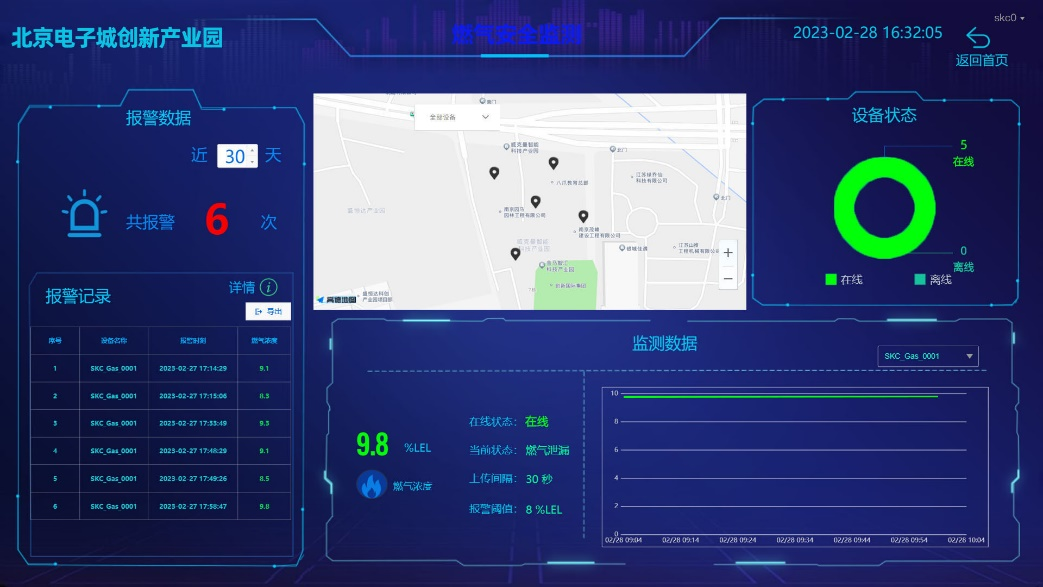Expand the 全部设备 device filter dropdown
Screen dimensions: 1043x587
[456, 117]
